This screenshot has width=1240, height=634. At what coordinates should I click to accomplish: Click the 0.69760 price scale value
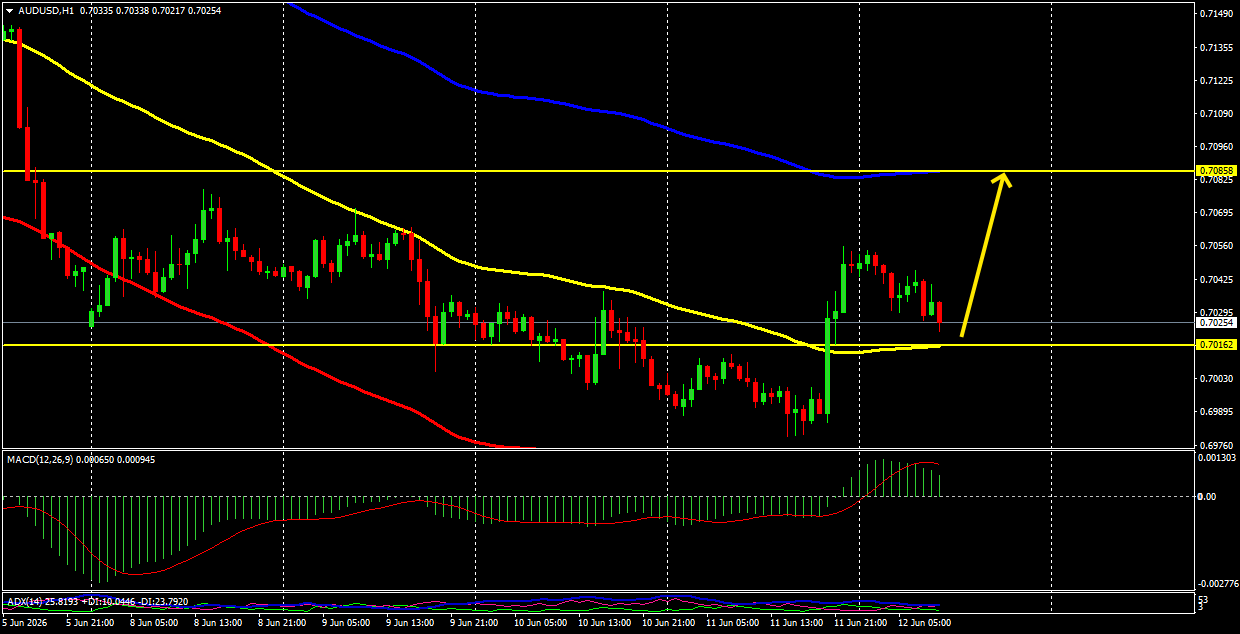point(1216,446)
